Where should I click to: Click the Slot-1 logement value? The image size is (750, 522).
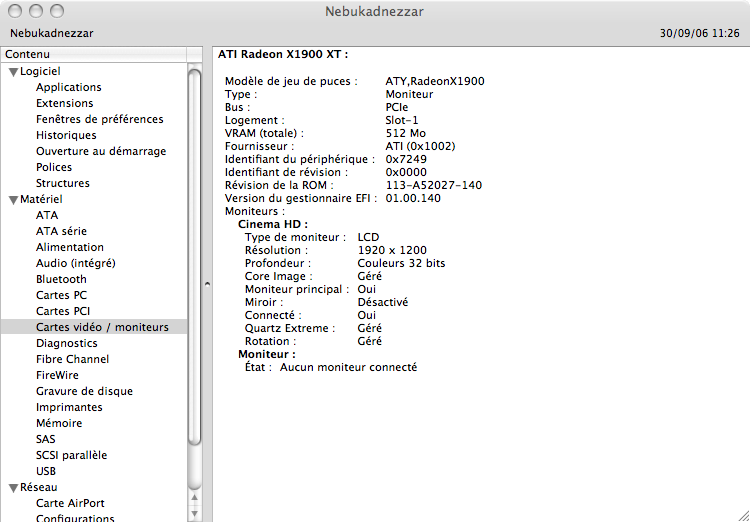(x=402, y=120)
